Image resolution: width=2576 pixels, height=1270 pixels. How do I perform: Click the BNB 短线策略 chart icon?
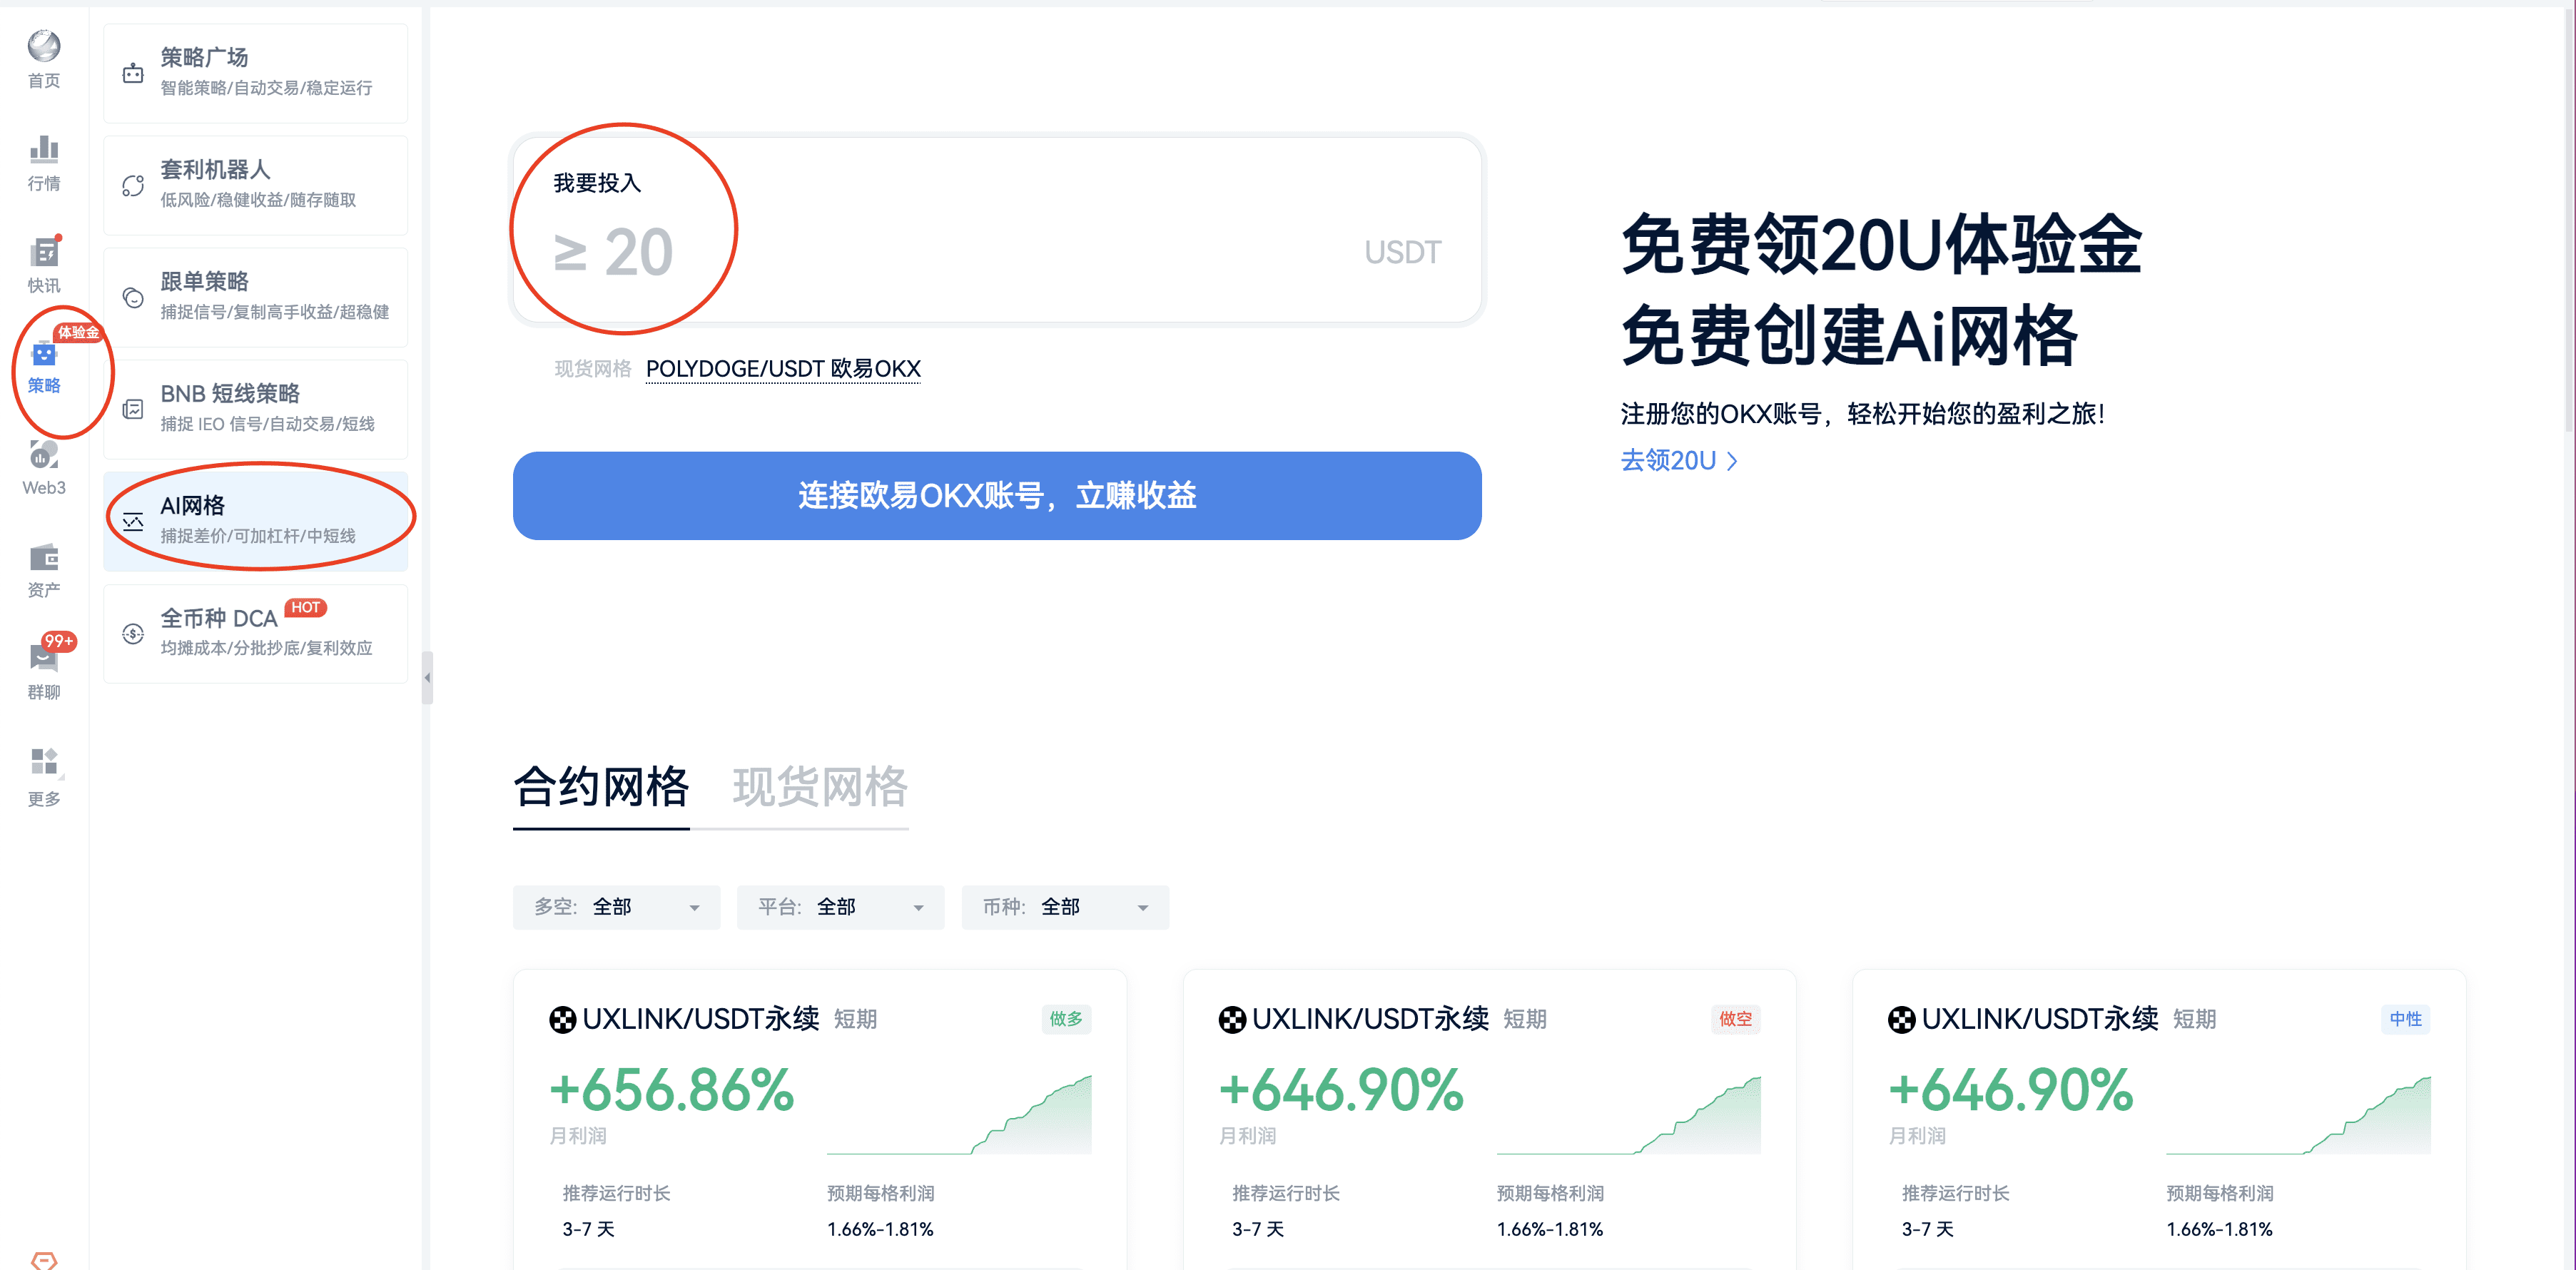coord(133,409)
